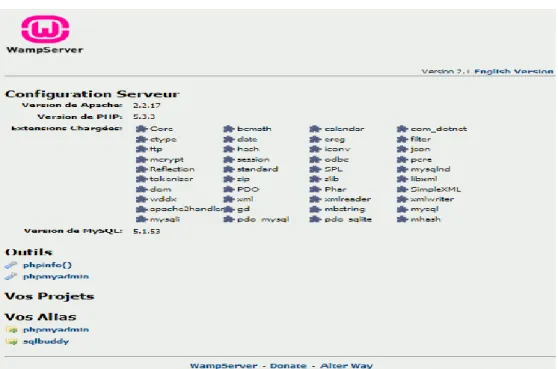This screenshot has height=369, width=558.
Task: Select the MySQL version value 5.1.53
Action: point(147,231)
